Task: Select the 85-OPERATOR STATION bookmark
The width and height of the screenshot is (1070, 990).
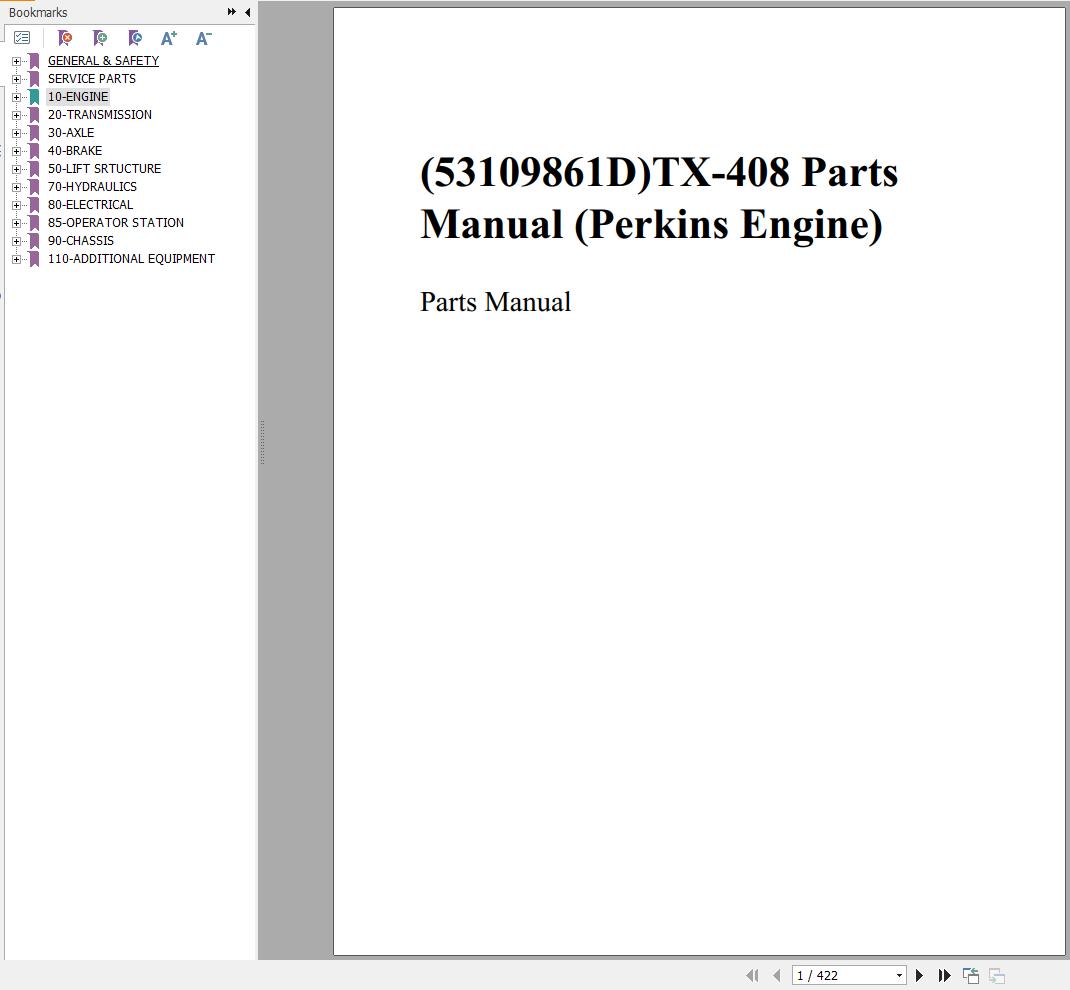Action: pyautogui.click(x=116, y=222)
